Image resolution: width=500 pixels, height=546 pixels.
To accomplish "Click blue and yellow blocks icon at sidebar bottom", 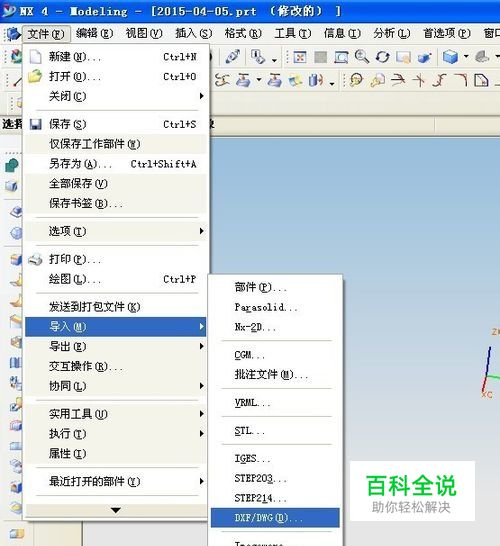I will (x=17, y=533).
